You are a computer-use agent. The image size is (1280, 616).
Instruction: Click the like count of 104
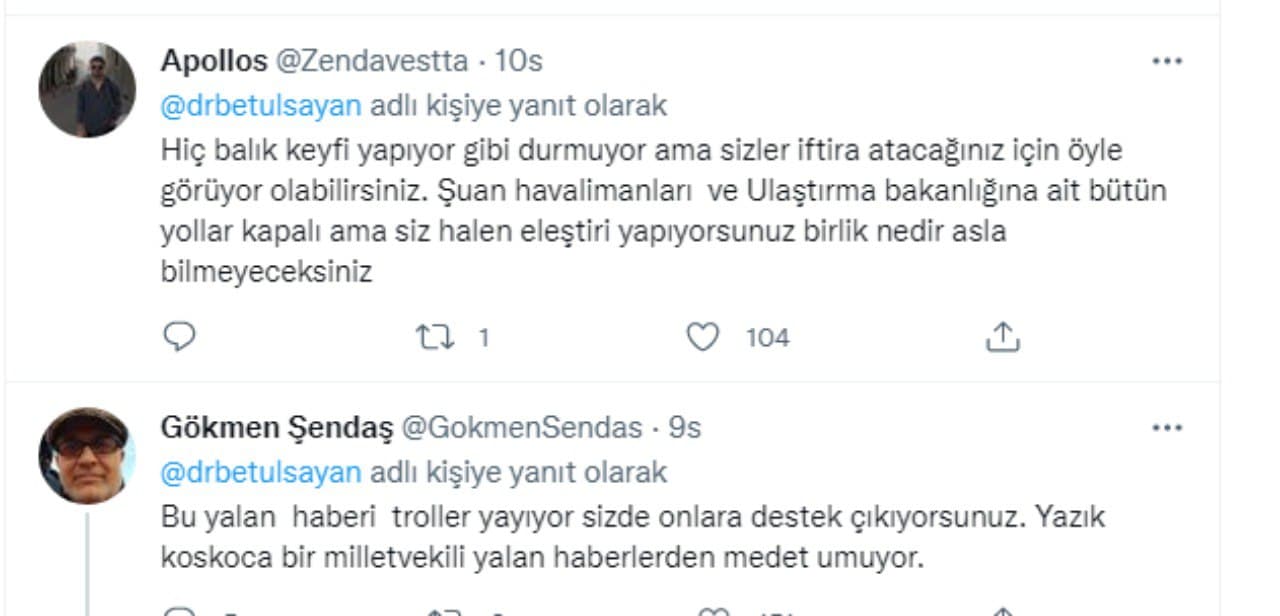point(767,338)
